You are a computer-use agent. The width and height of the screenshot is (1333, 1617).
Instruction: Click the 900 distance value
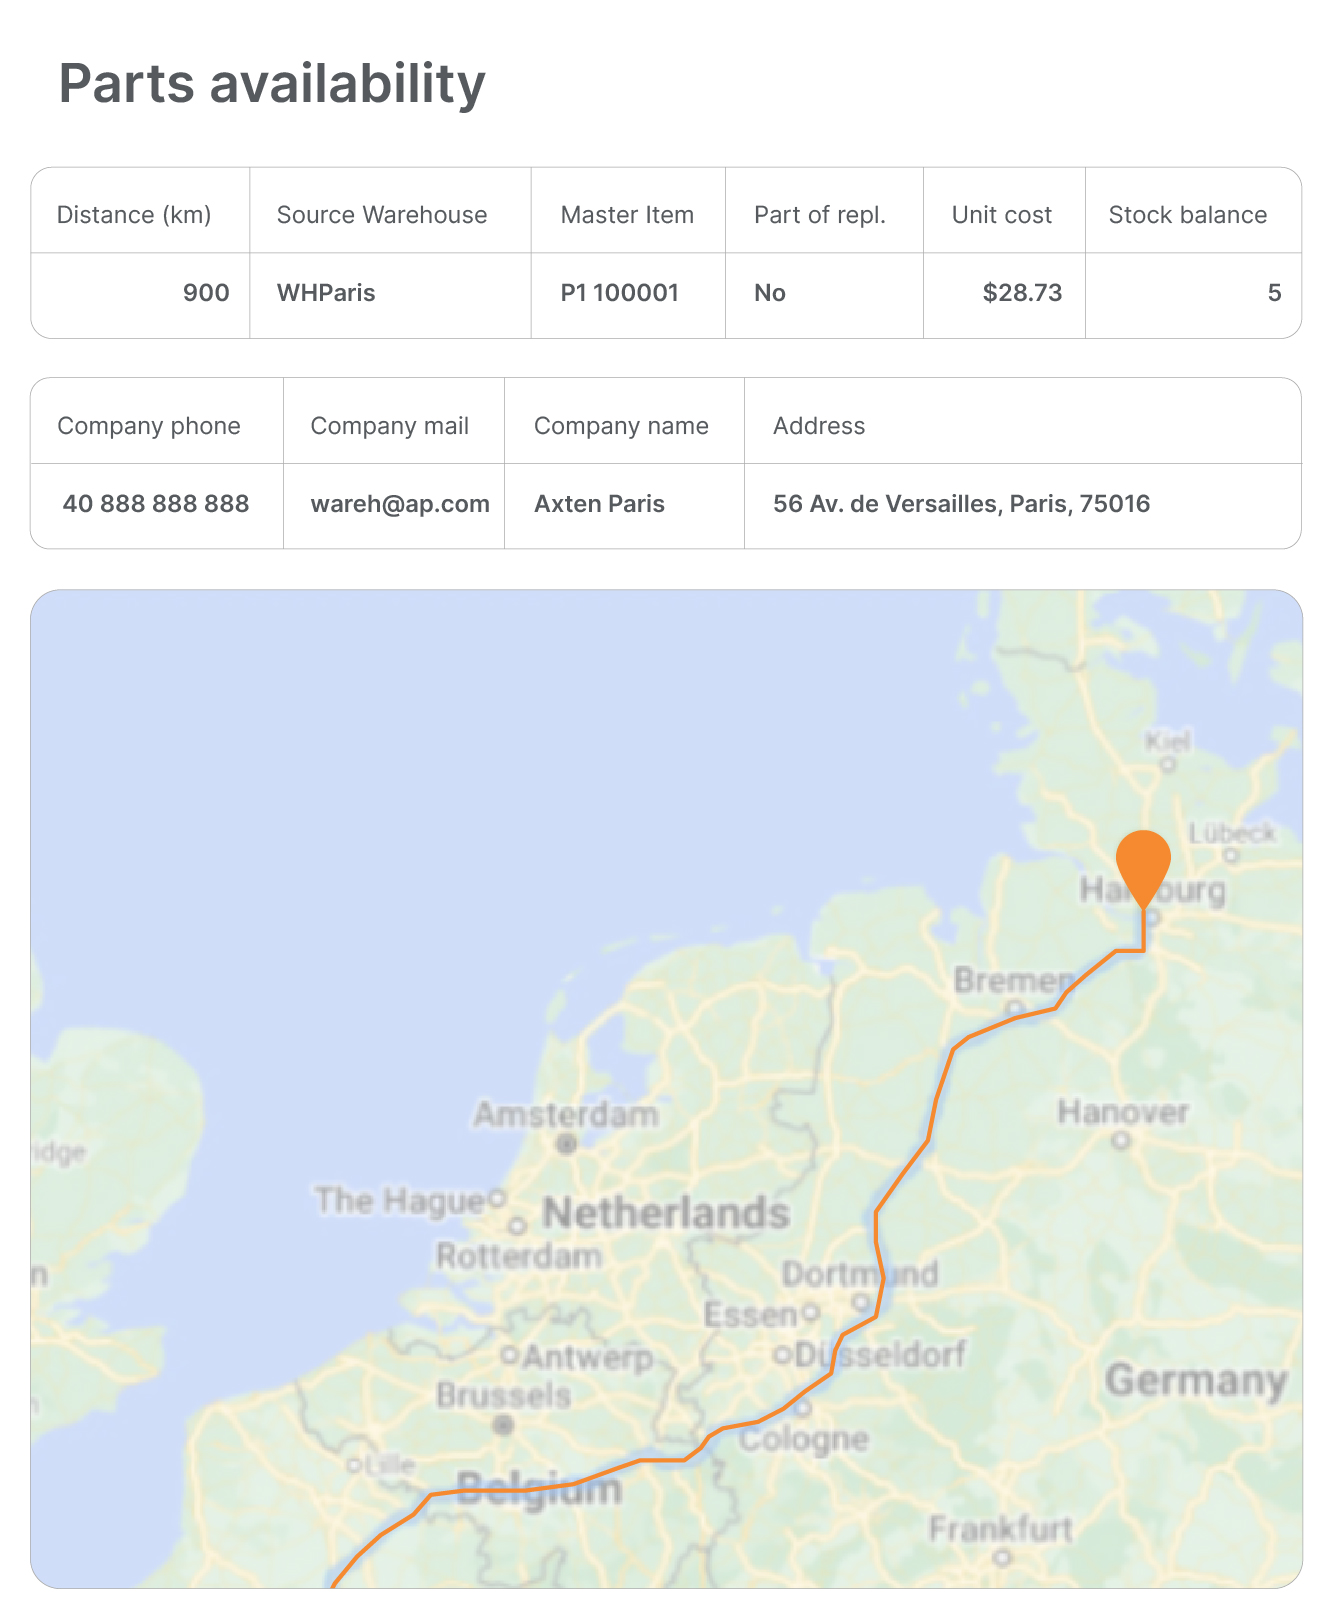pos(206,293)
